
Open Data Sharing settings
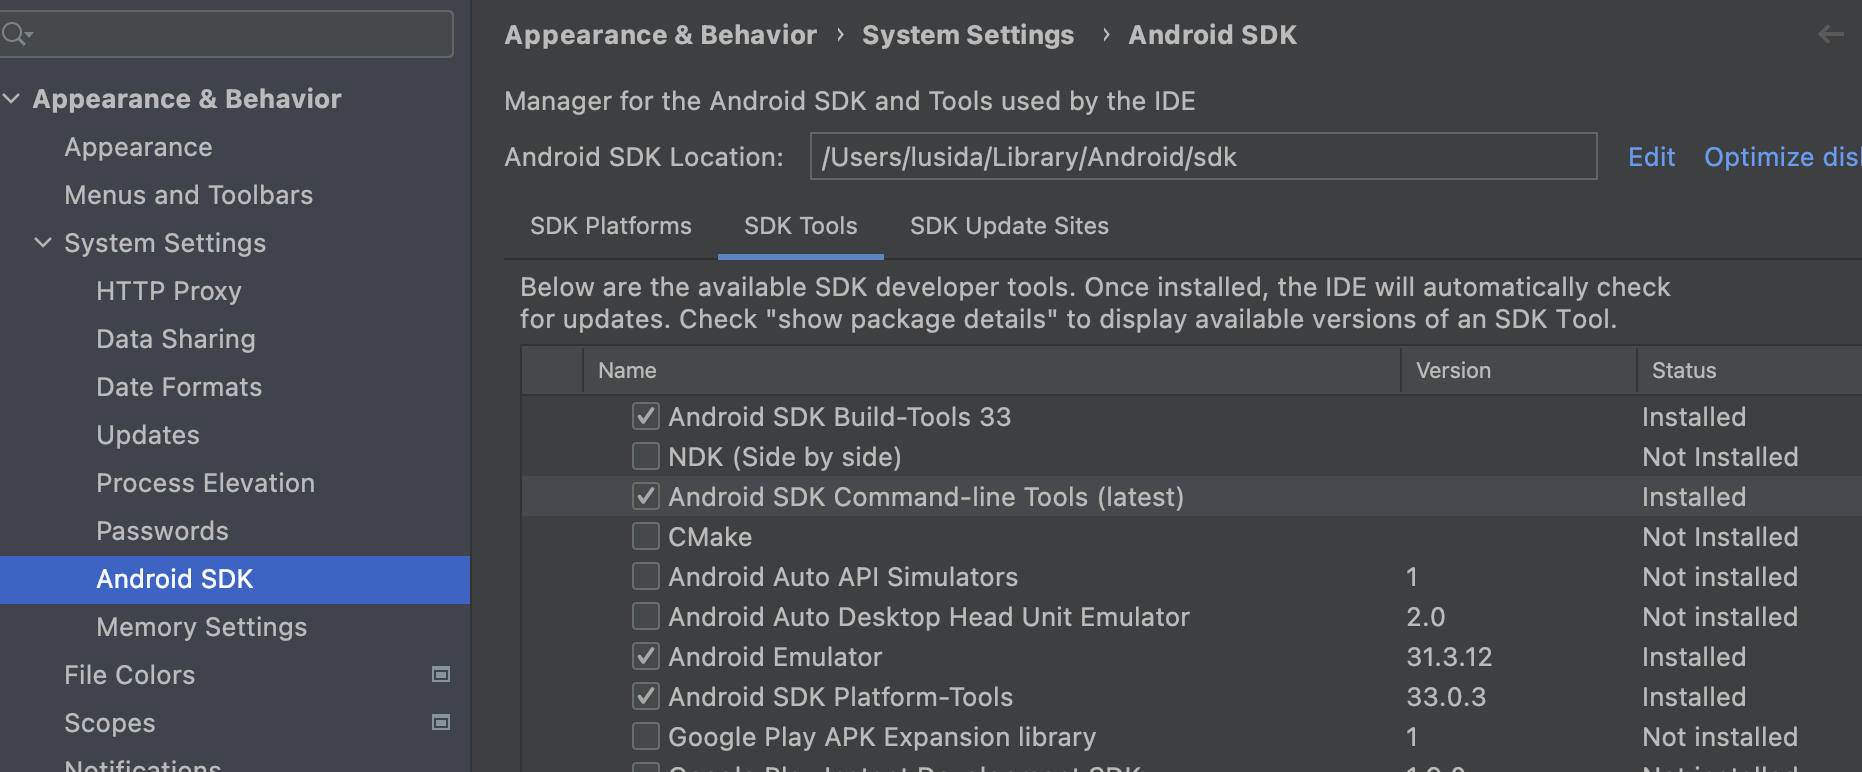point(176,339)
